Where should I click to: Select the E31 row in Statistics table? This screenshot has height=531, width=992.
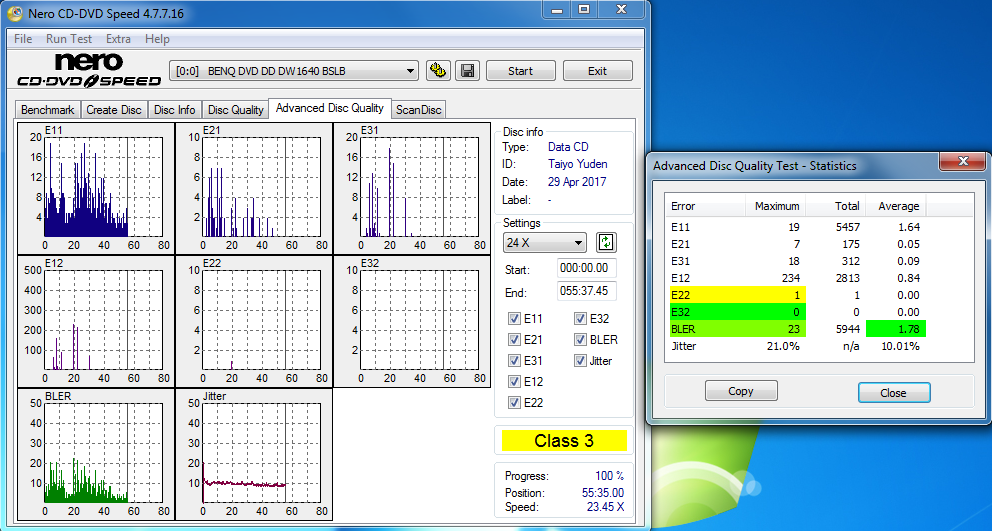pos(797,261)
